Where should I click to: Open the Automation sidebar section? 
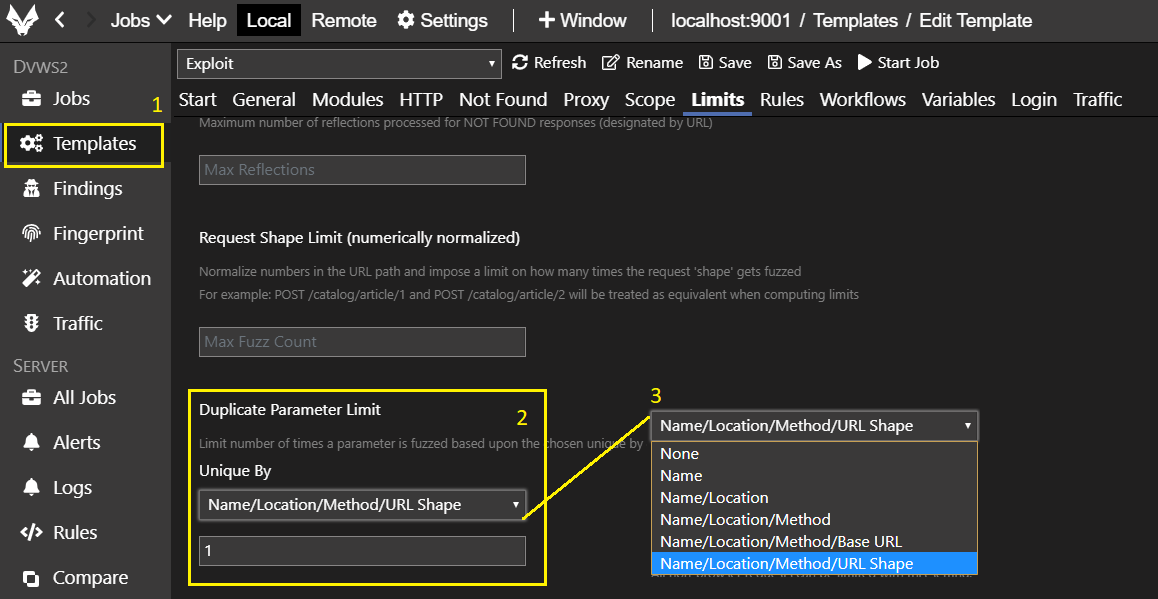101,279
